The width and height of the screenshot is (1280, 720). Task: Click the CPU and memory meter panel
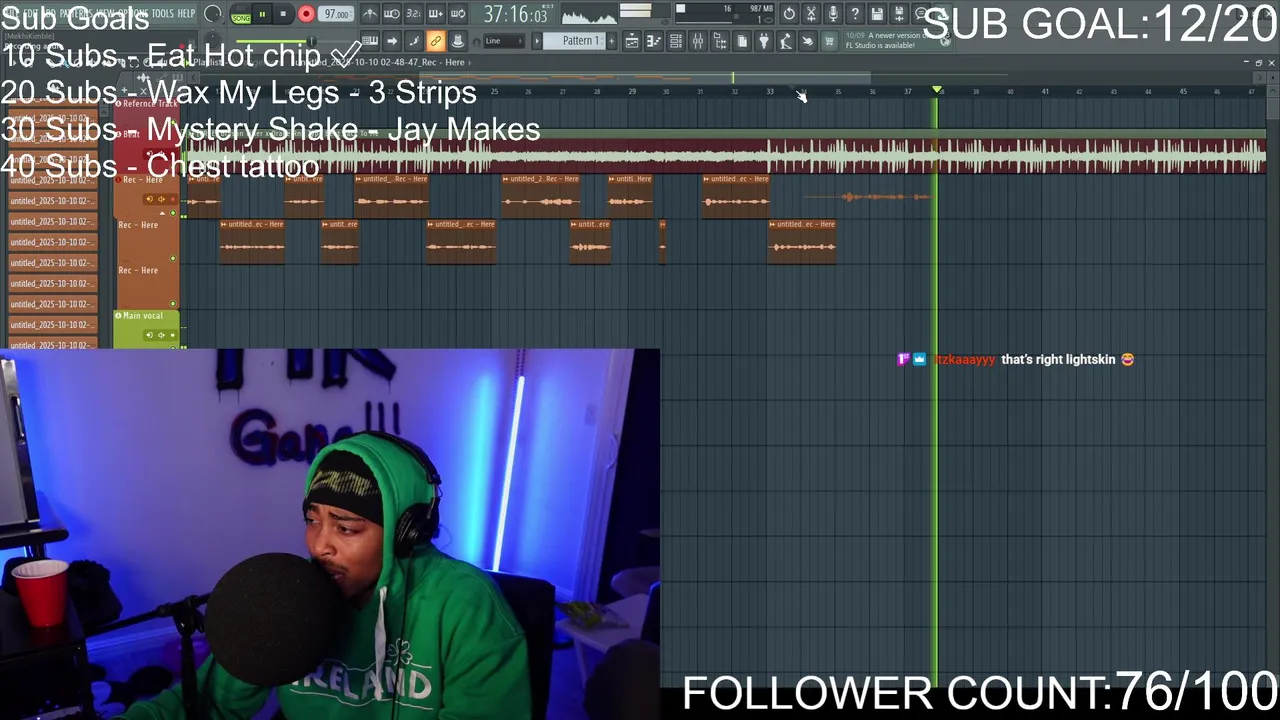pos(725,14)
